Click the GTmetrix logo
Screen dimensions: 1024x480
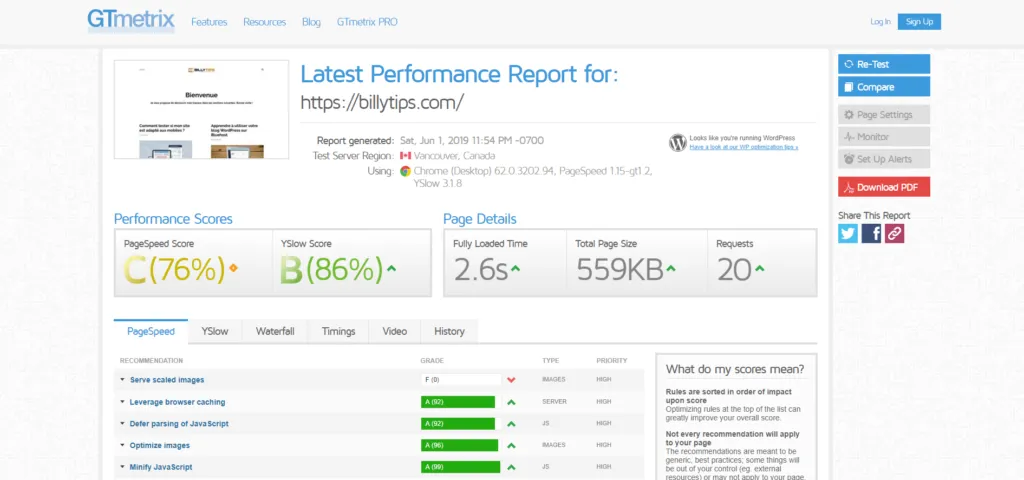pyautogui.click(x=131, y=21)
